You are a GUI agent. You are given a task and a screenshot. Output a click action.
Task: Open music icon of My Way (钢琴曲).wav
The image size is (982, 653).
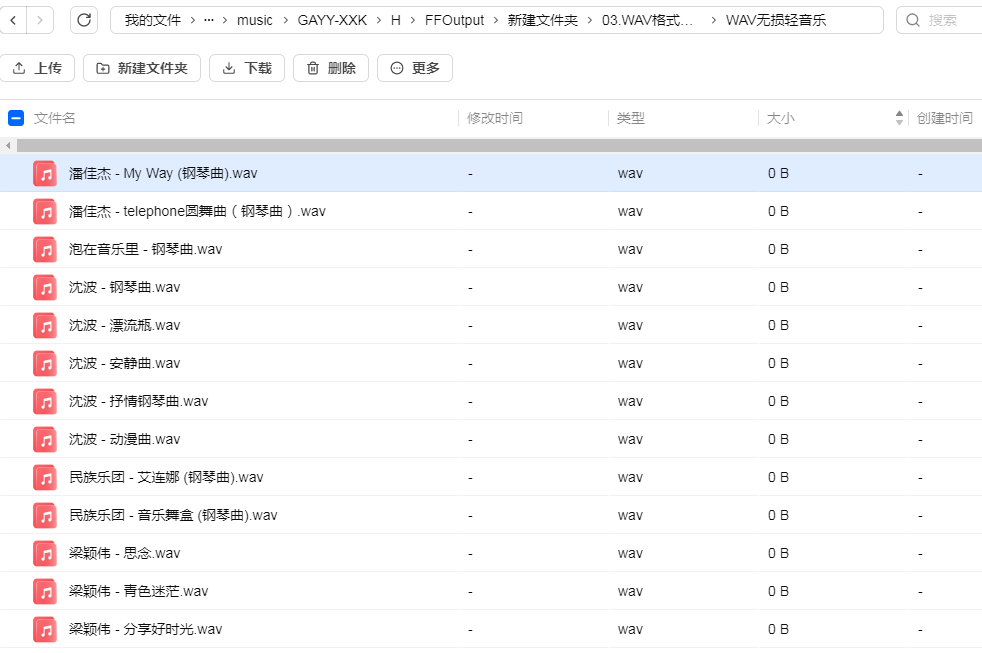(45, 173)
